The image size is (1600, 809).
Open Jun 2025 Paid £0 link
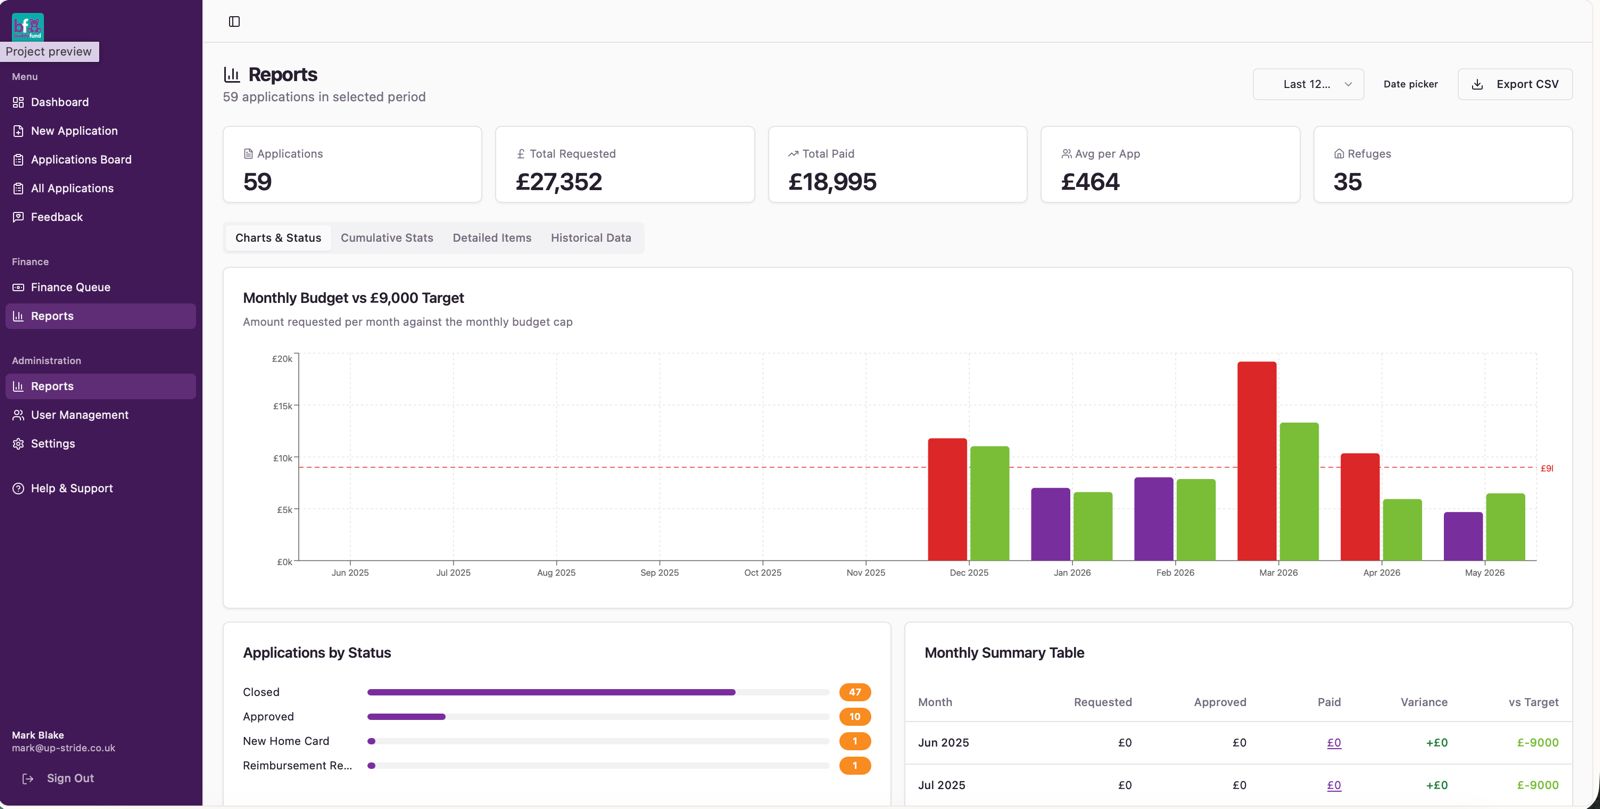pyautogui.click(x=1334, y=743)
